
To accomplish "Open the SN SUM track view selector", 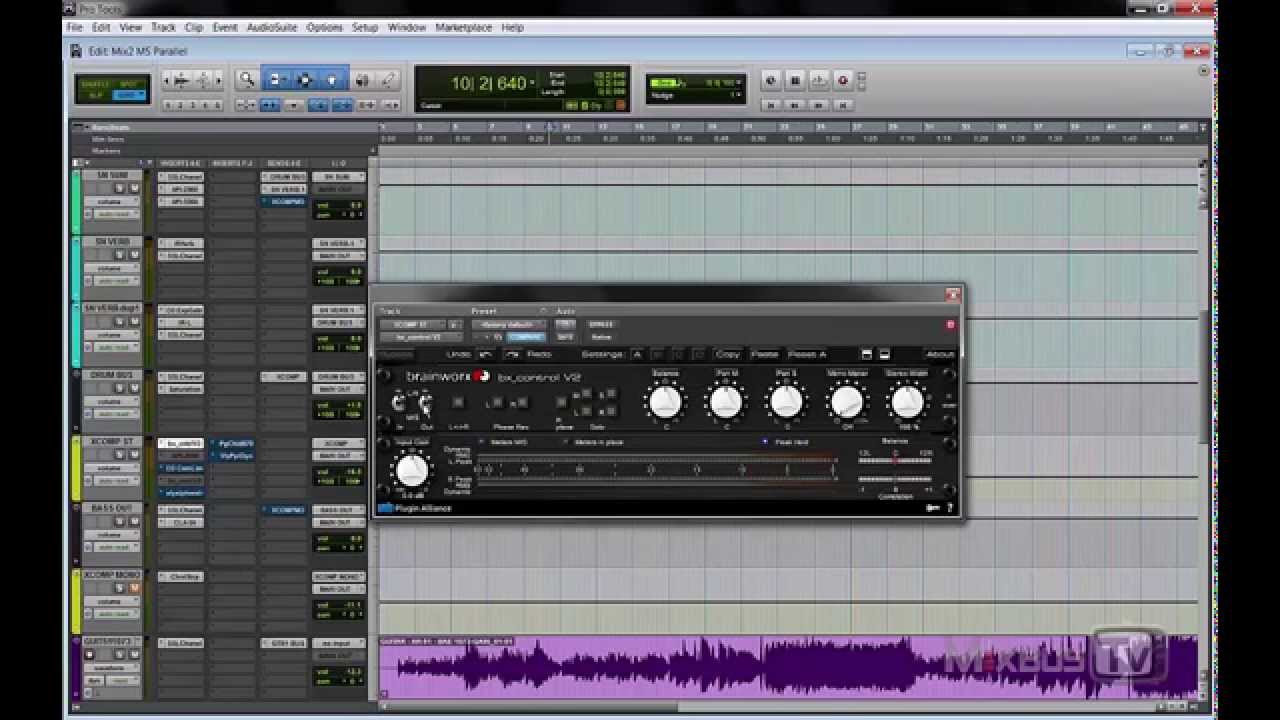I will click(x=112, y=201).
